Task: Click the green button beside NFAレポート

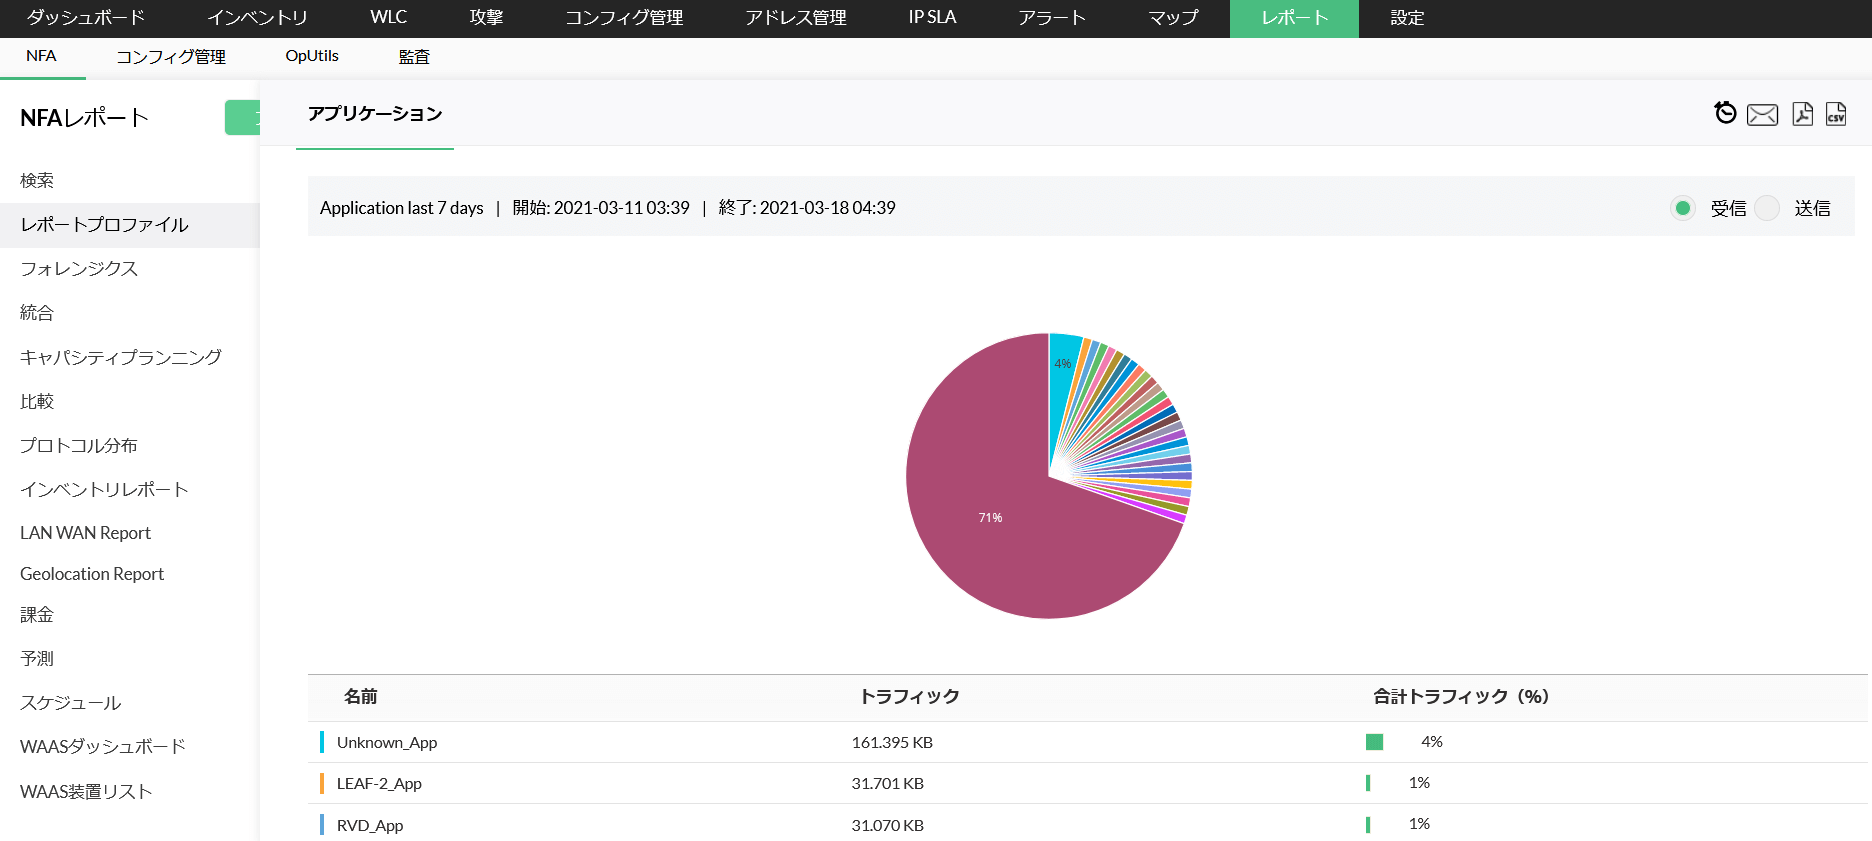Action: click(x=243, y=118)
